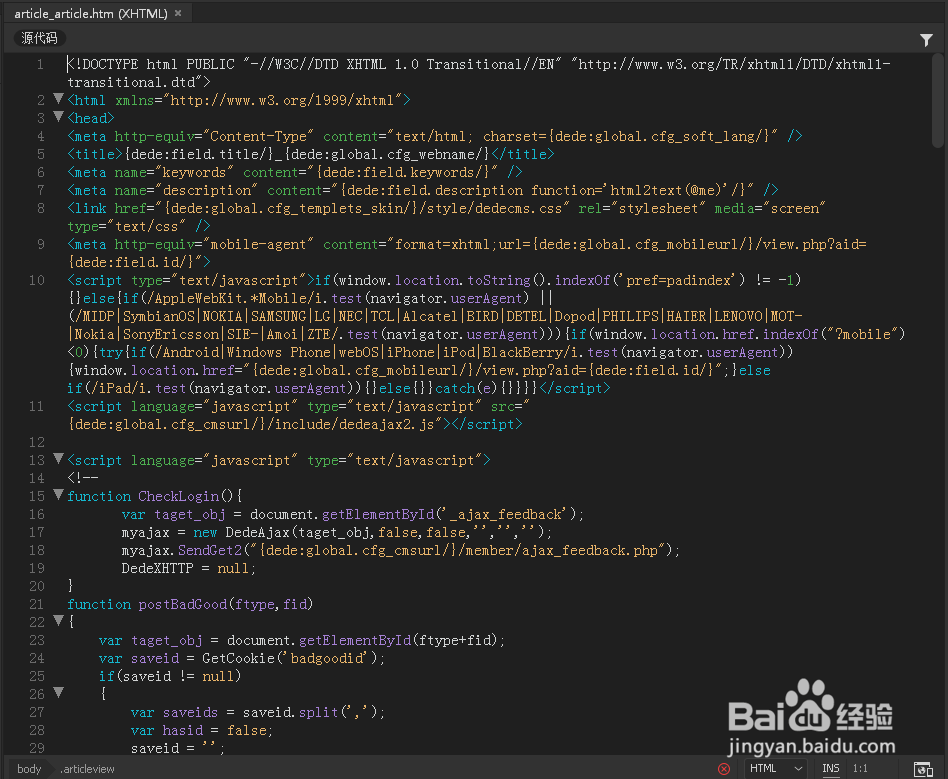Click 'var saveid = GetCookie' line
The image size is (948, 779).
coord(242,658)
